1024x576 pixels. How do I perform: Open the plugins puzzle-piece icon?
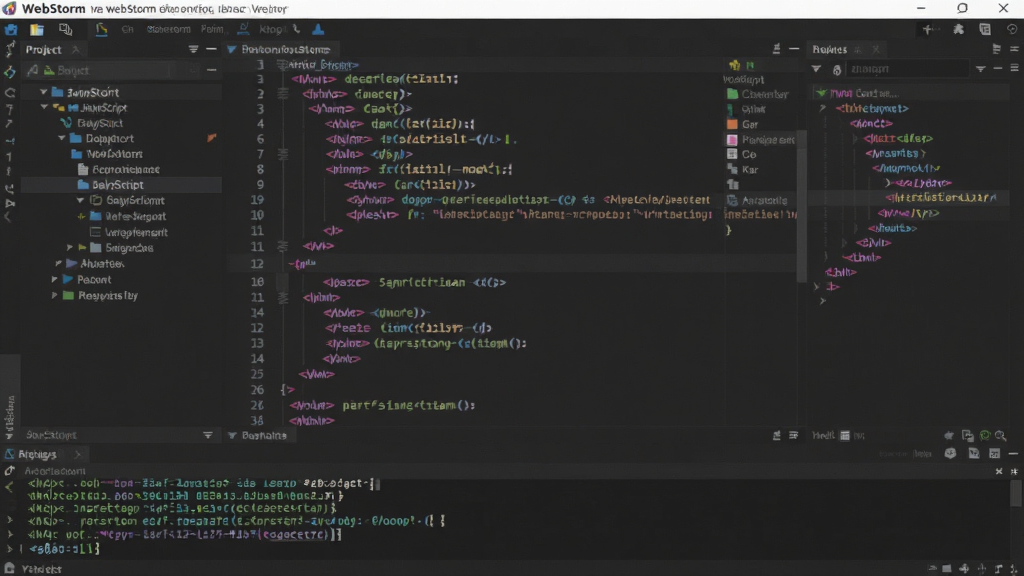coord(958,29)
